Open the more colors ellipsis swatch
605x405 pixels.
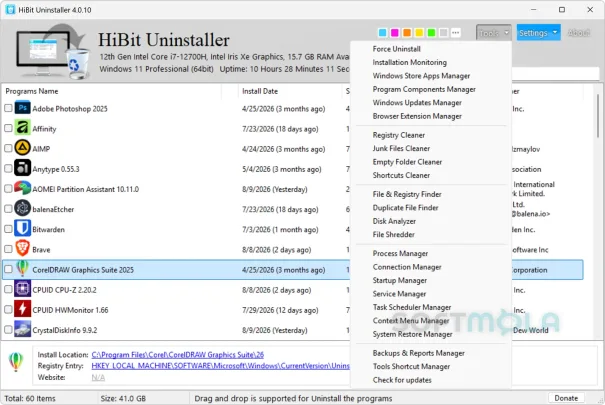point(456,33)
